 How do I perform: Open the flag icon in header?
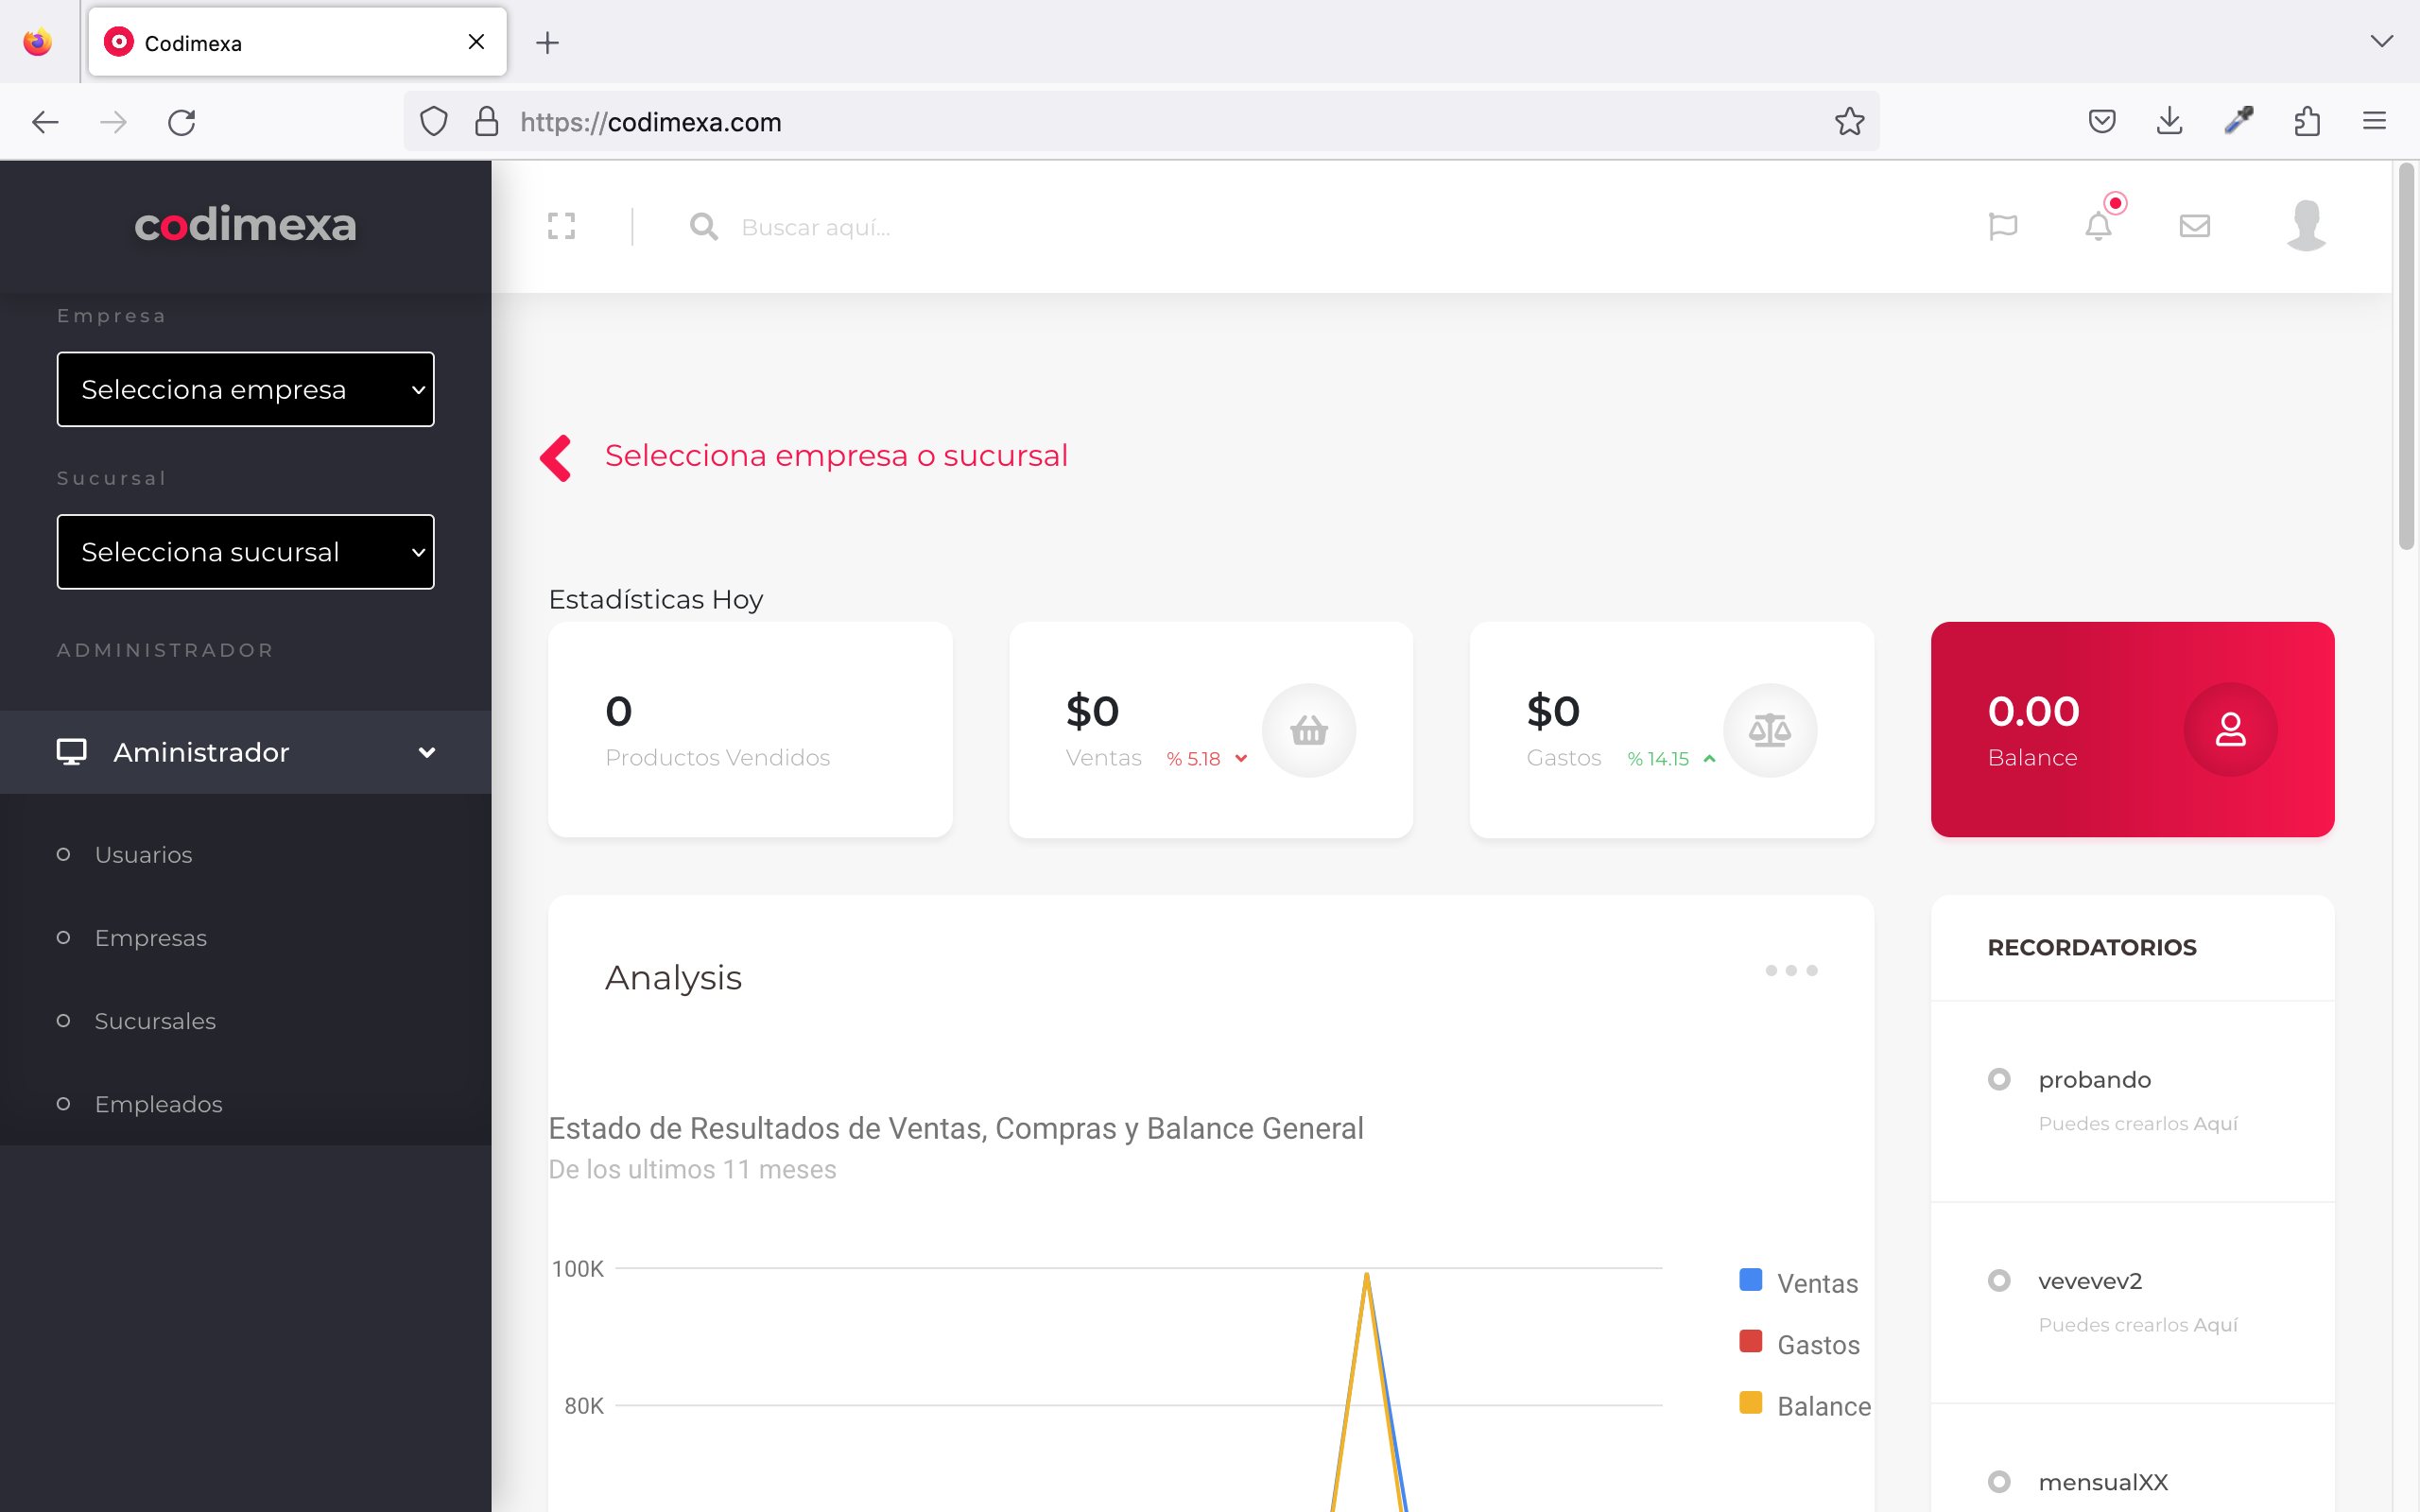click(x=2003, y=226)
